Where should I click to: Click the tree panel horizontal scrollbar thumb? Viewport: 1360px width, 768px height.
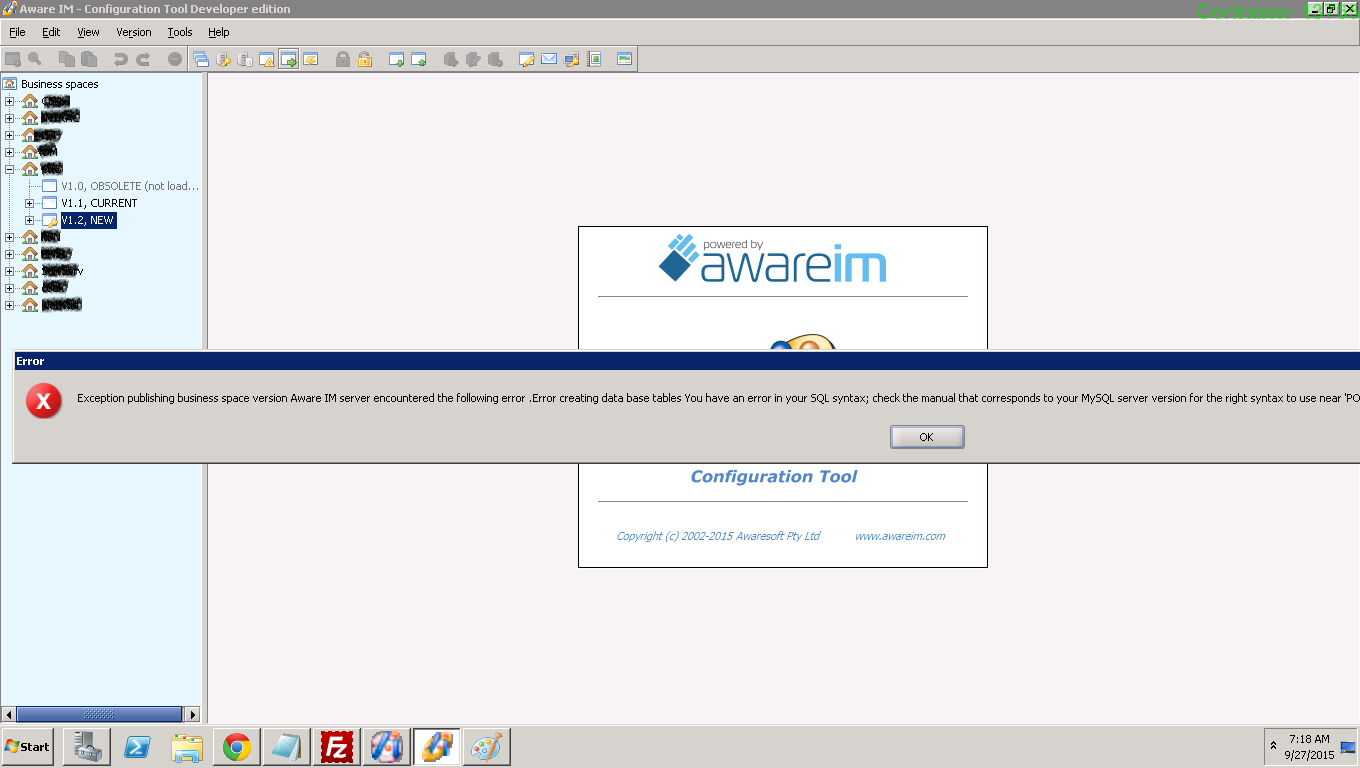coord(100,714)
